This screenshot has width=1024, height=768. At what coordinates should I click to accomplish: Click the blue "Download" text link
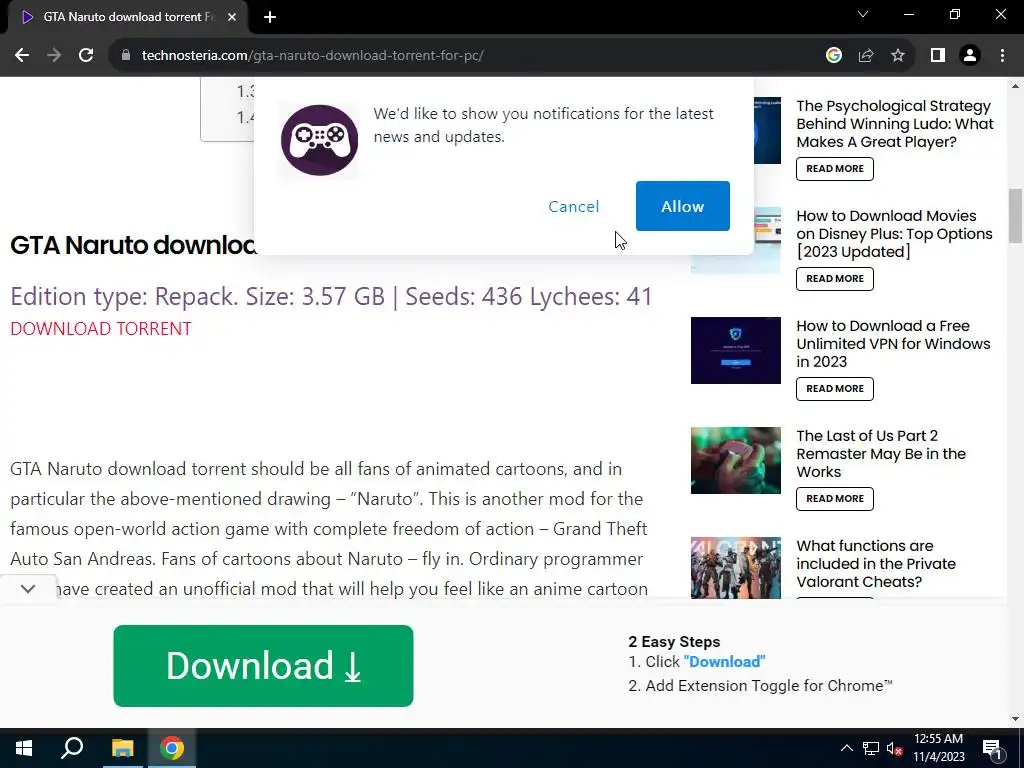(724, 662)
